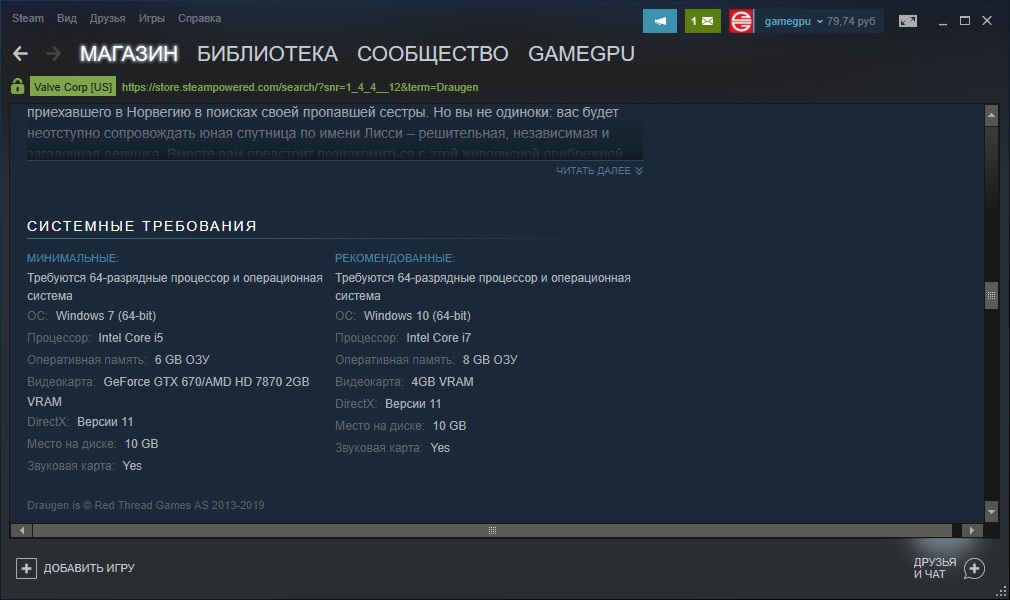Click the СИСТЕМНЫЕ ТРЕБОВАНИЯ heading

coord(142,226)
